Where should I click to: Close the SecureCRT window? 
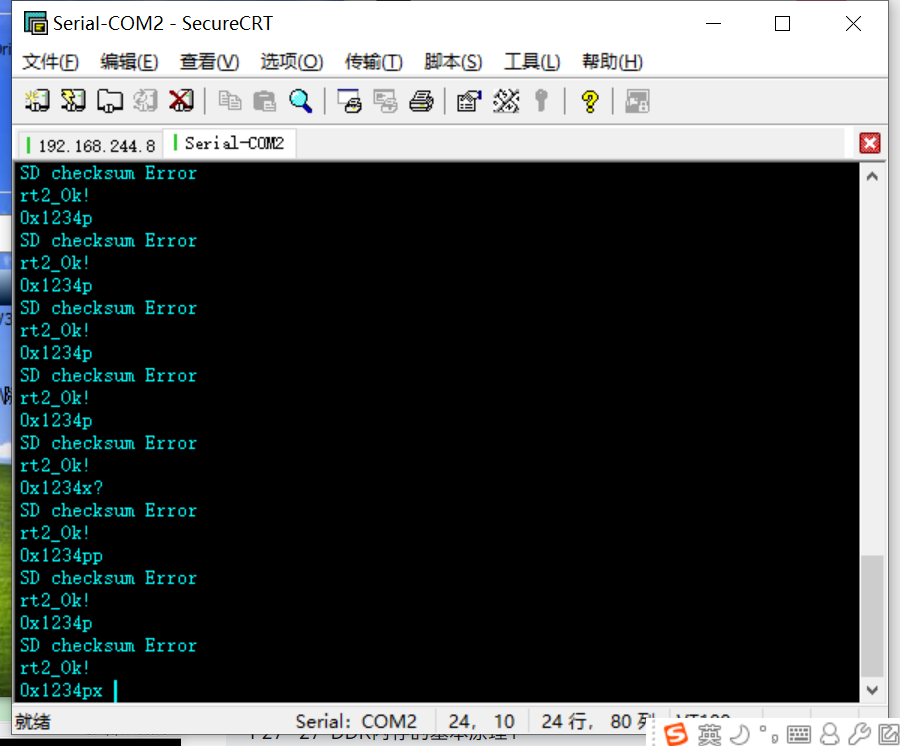click(854, 24)
